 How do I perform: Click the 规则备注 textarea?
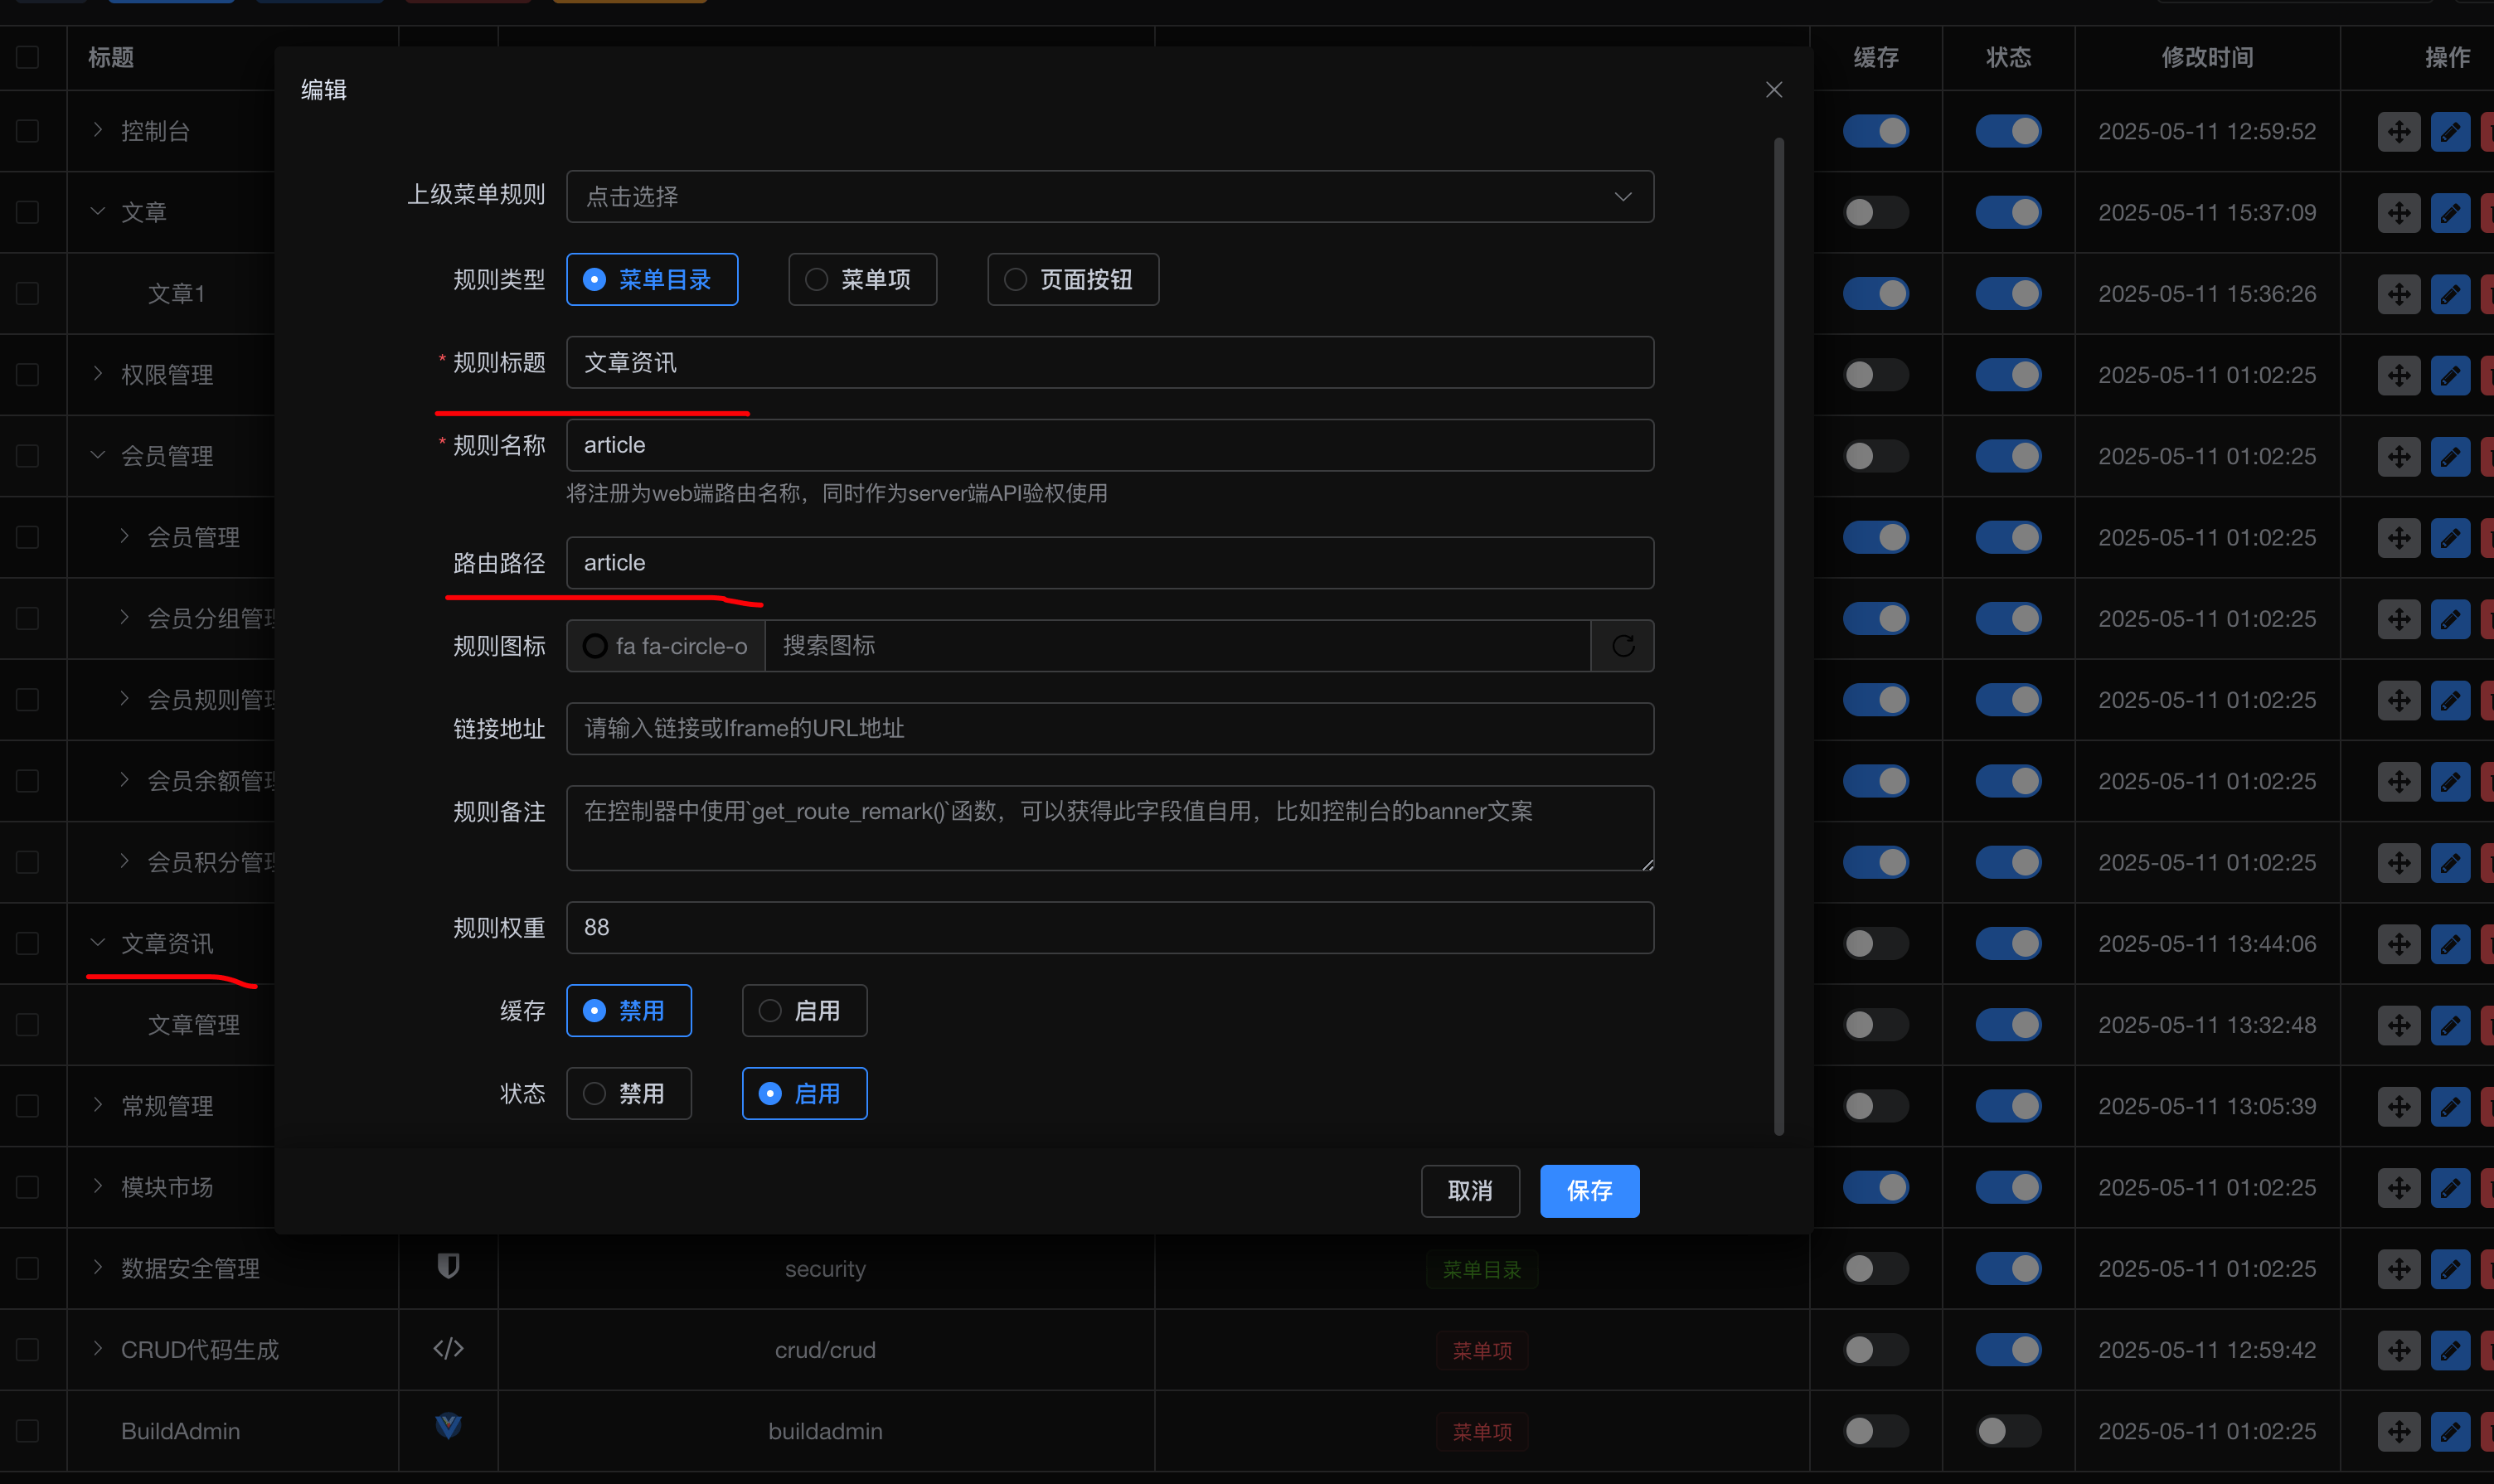pyautogui.click(x=1110, y=828)
